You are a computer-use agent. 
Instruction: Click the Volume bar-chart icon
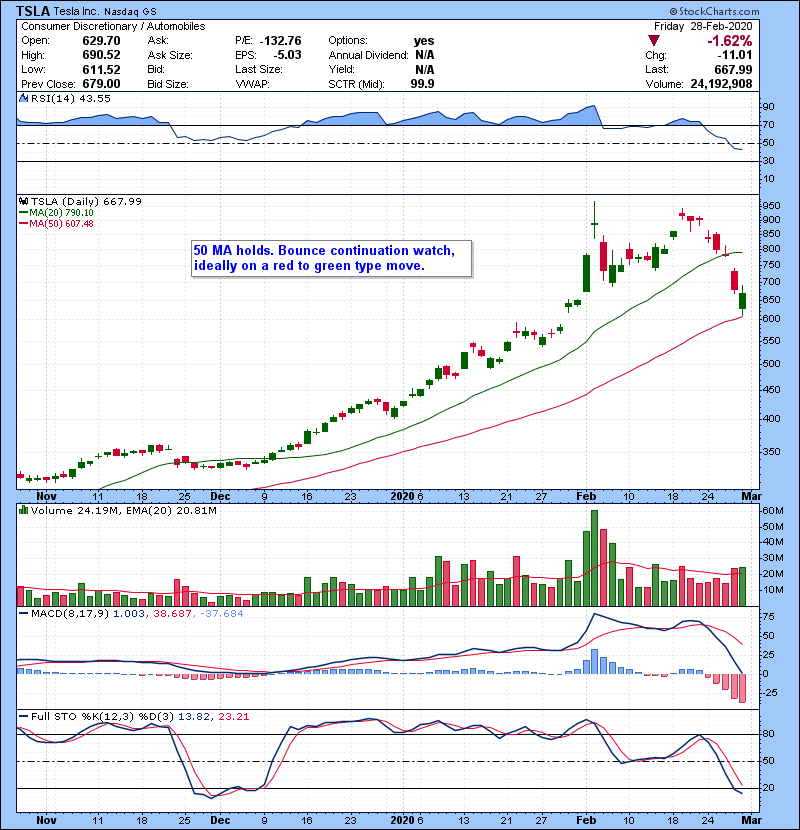[x=23, y=510]
